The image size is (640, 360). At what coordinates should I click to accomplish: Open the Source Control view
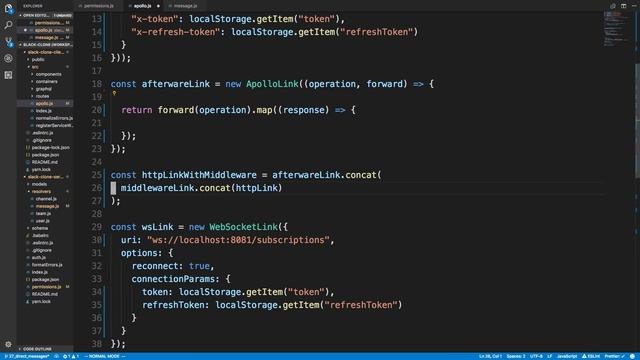point(8,42)
